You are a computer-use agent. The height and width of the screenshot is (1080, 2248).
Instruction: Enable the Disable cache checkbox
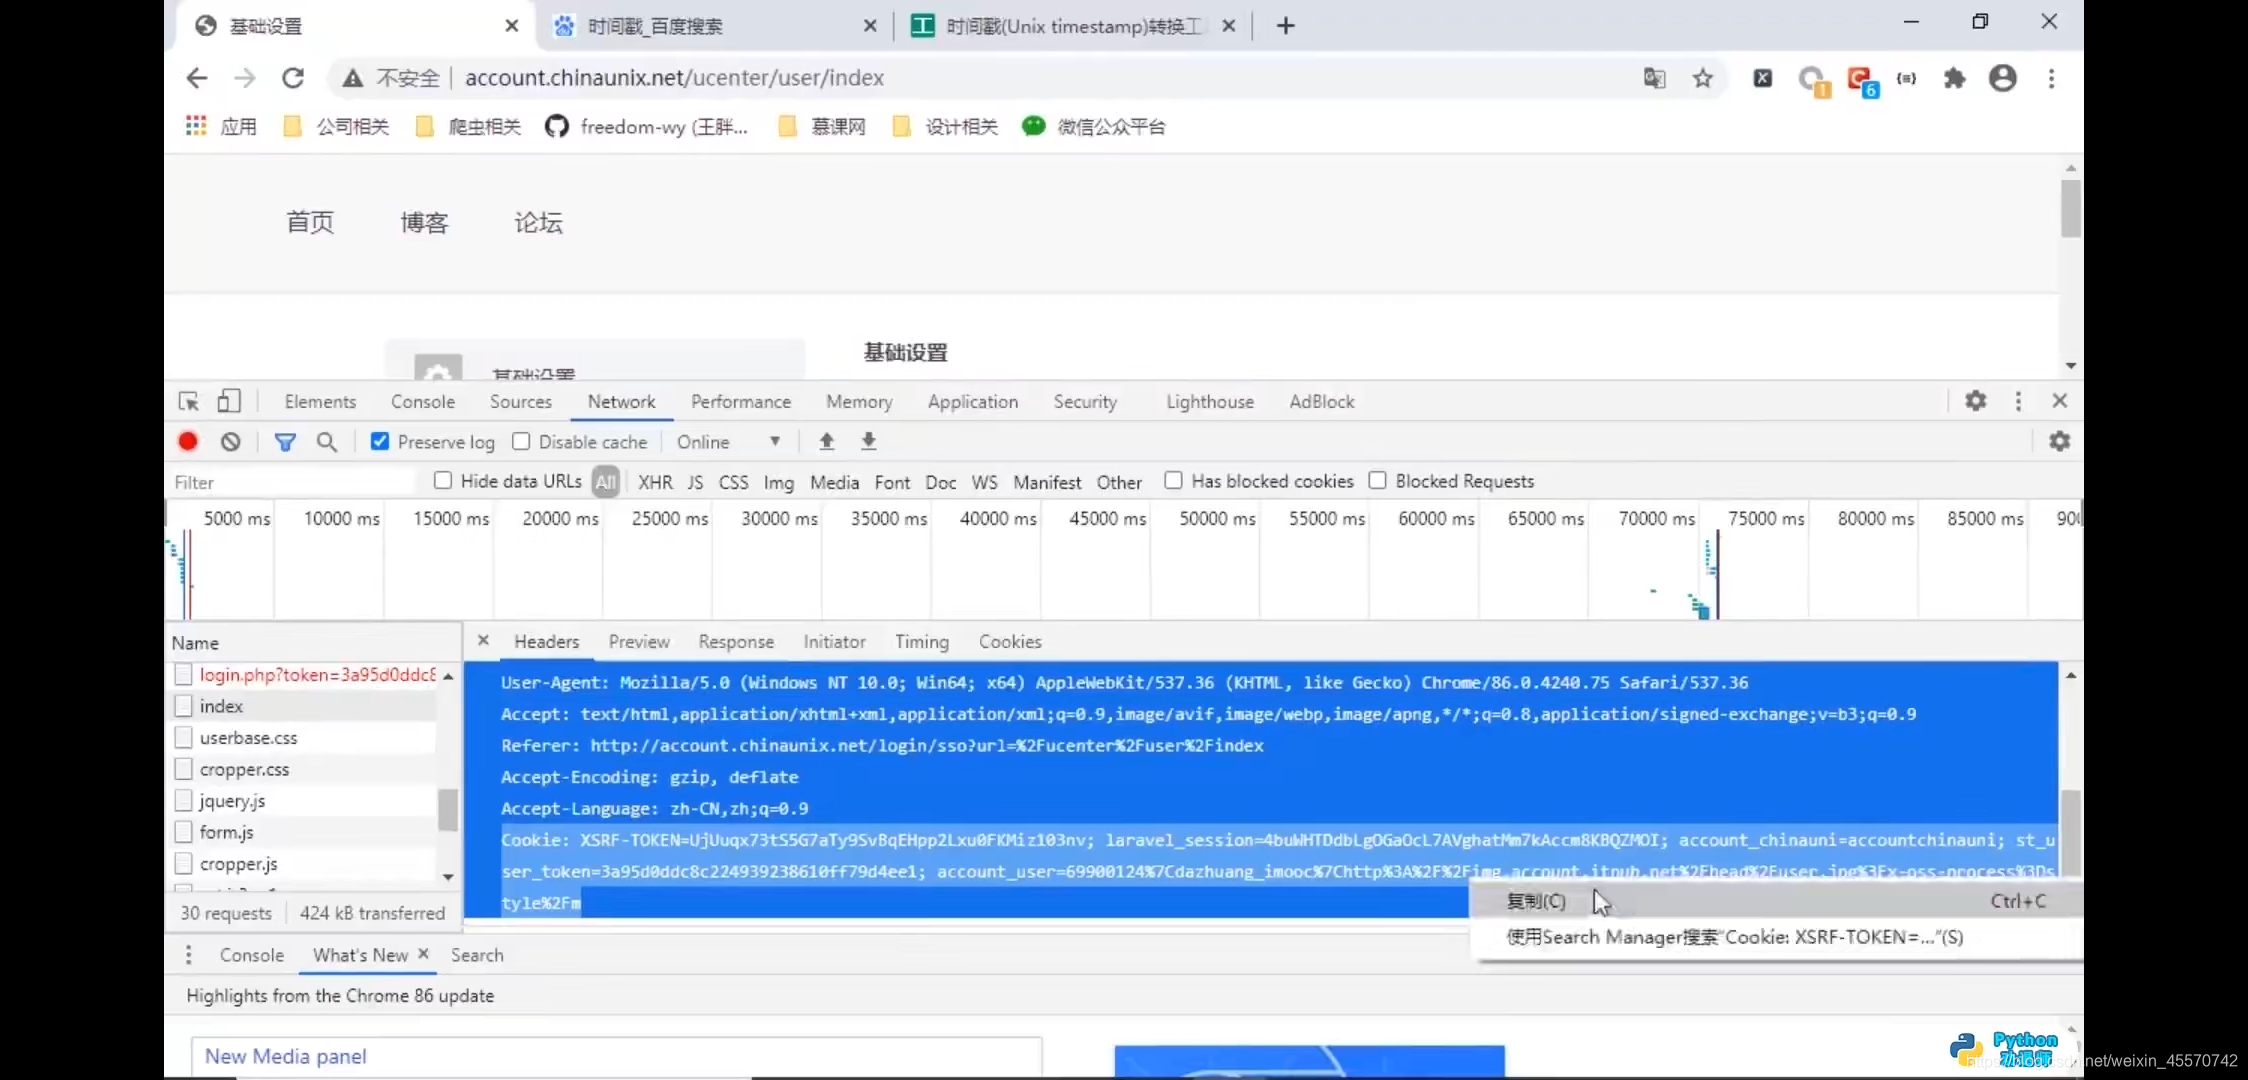click(521, 441)
